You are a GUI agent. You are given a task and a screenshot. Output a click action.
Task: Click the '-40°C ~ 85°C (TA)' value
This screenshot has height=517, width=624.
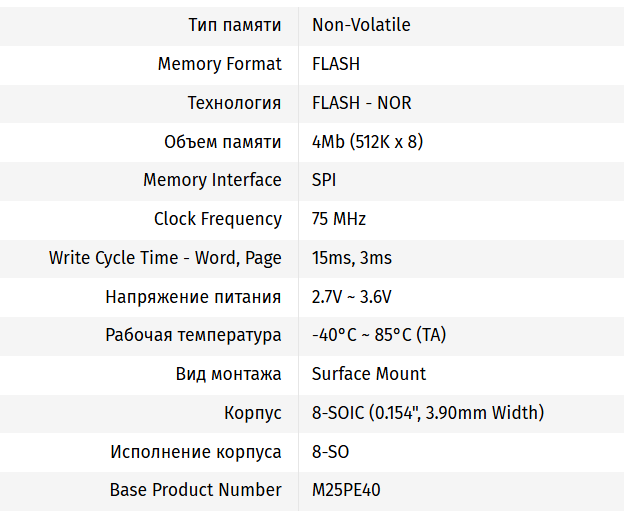(378, 335)
